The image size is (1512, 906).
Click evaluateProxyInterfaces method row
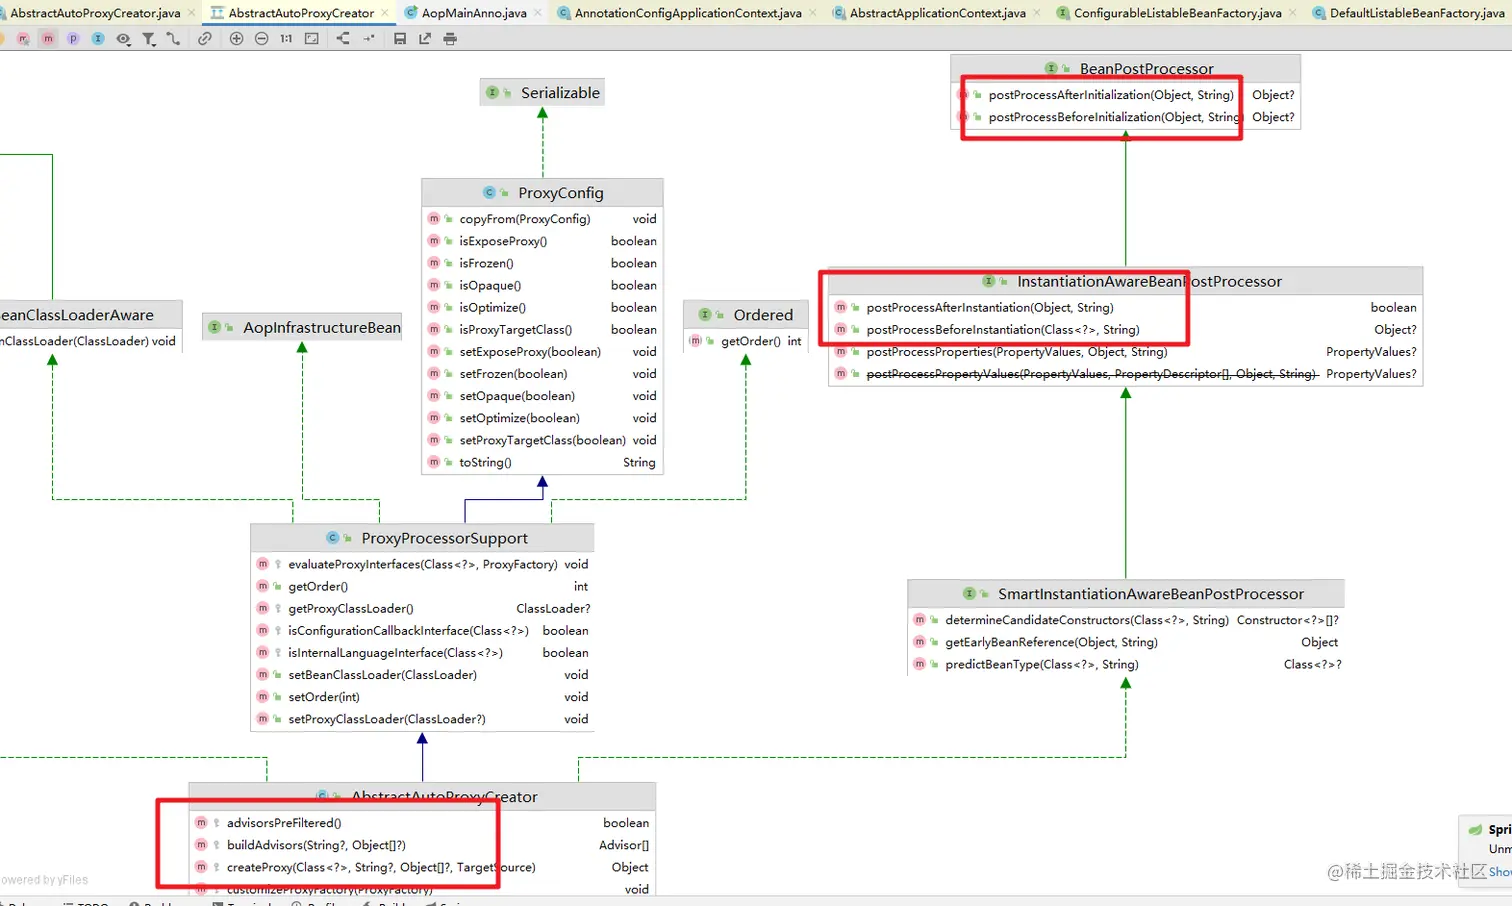422,564
